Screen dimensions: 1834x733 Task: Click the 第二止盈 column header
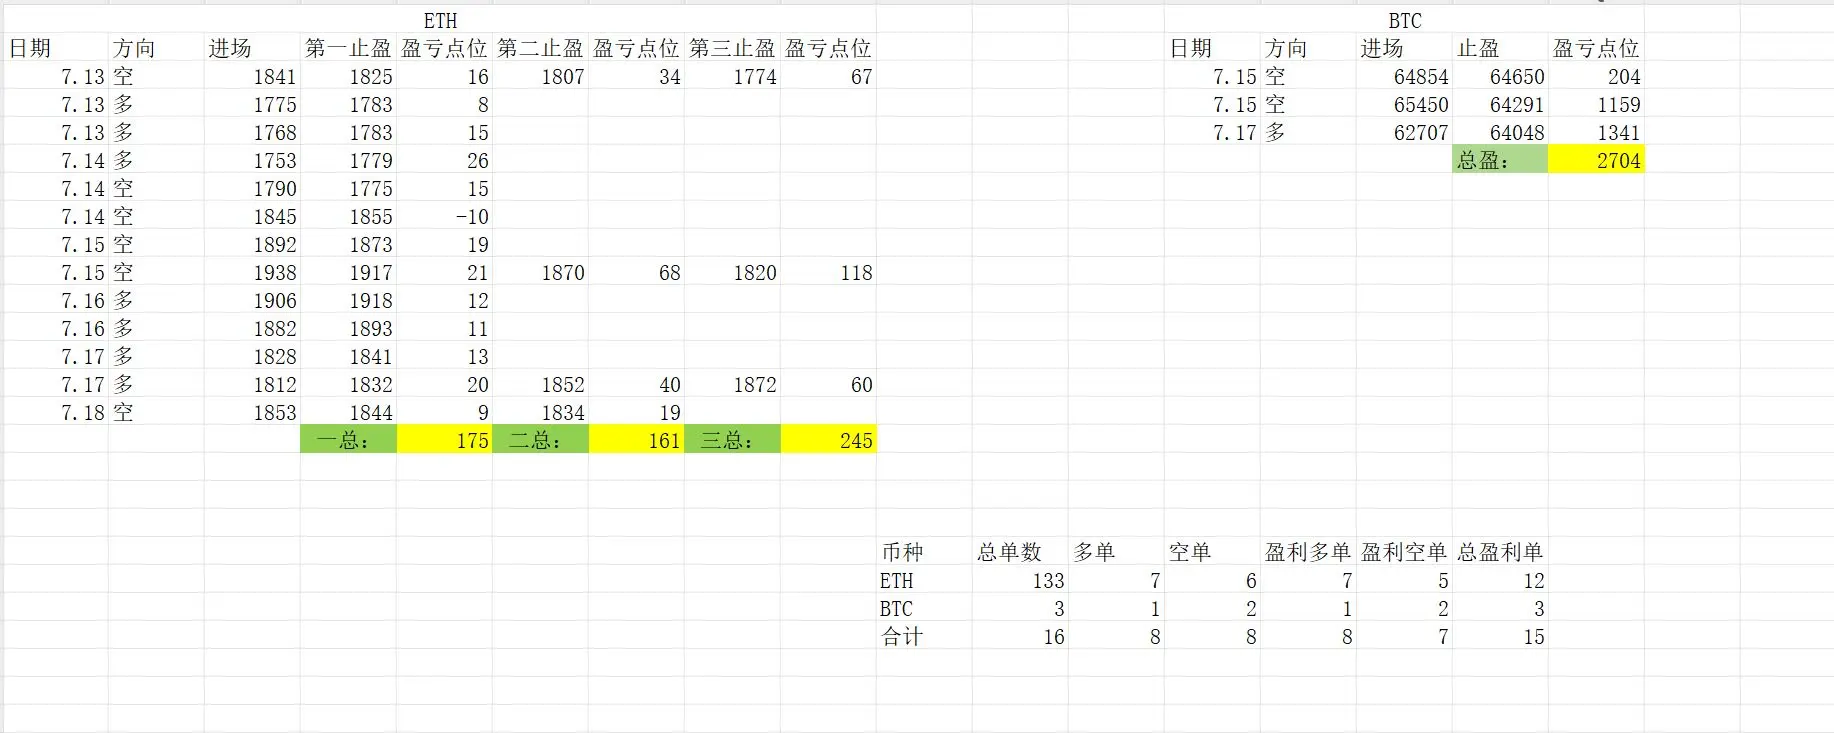point(540,48)
